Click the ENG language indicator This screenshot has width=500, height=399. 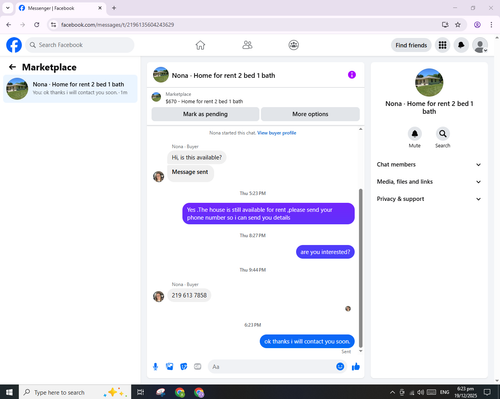coord(444,392)
